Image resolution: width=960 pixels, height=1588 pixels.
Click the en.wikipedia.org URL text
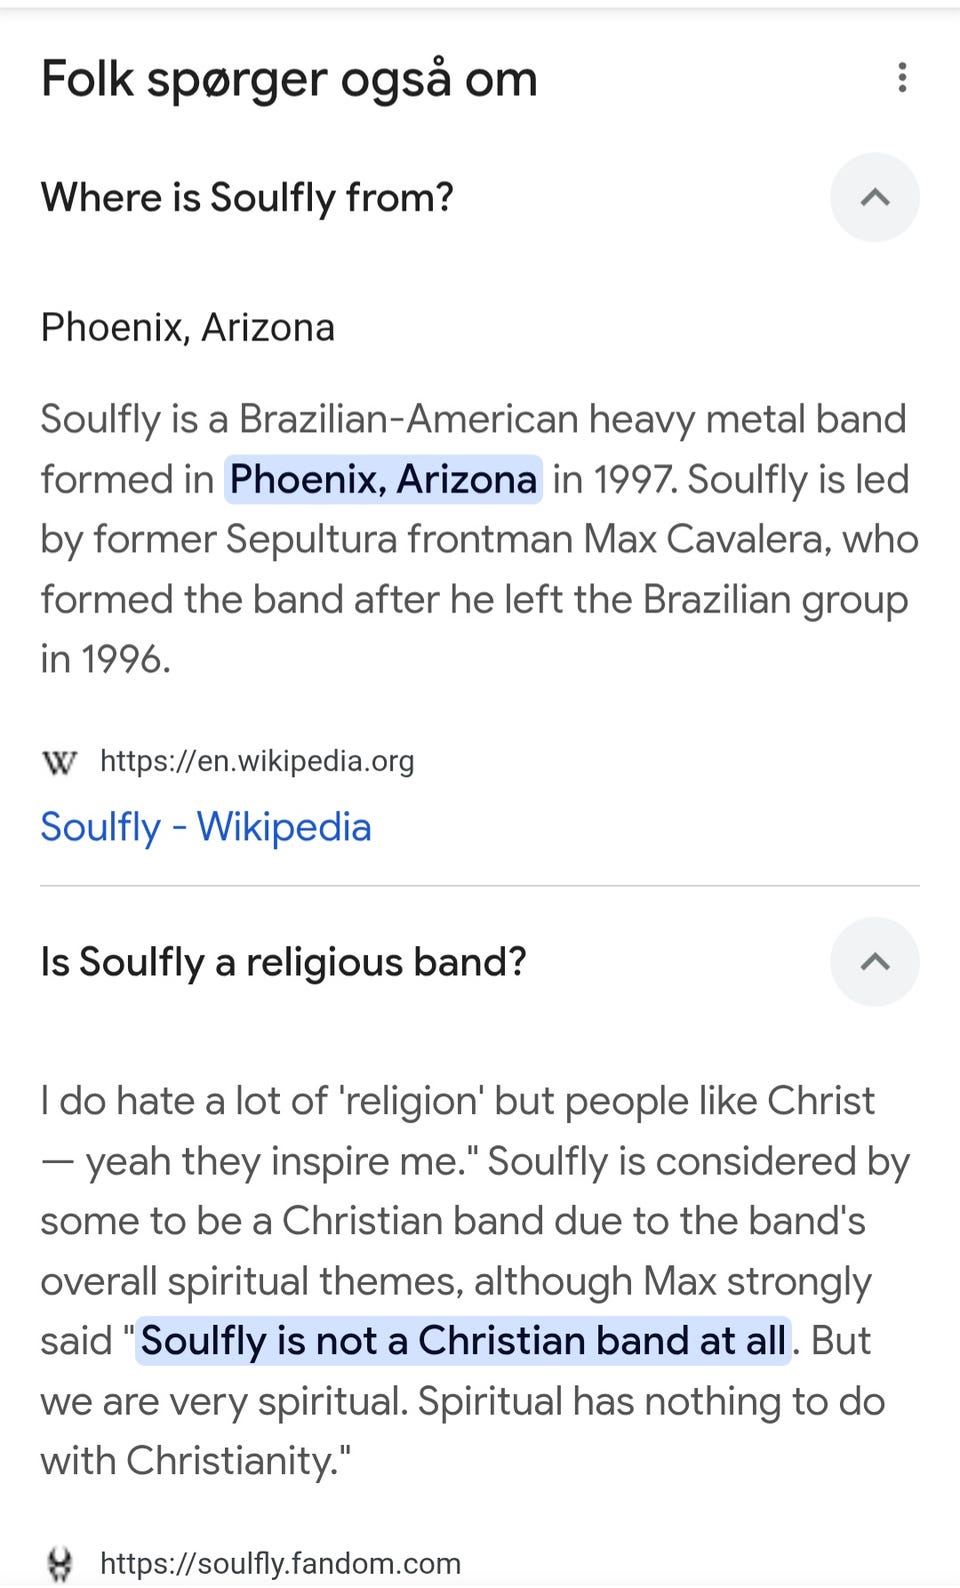tap(256, 761)
